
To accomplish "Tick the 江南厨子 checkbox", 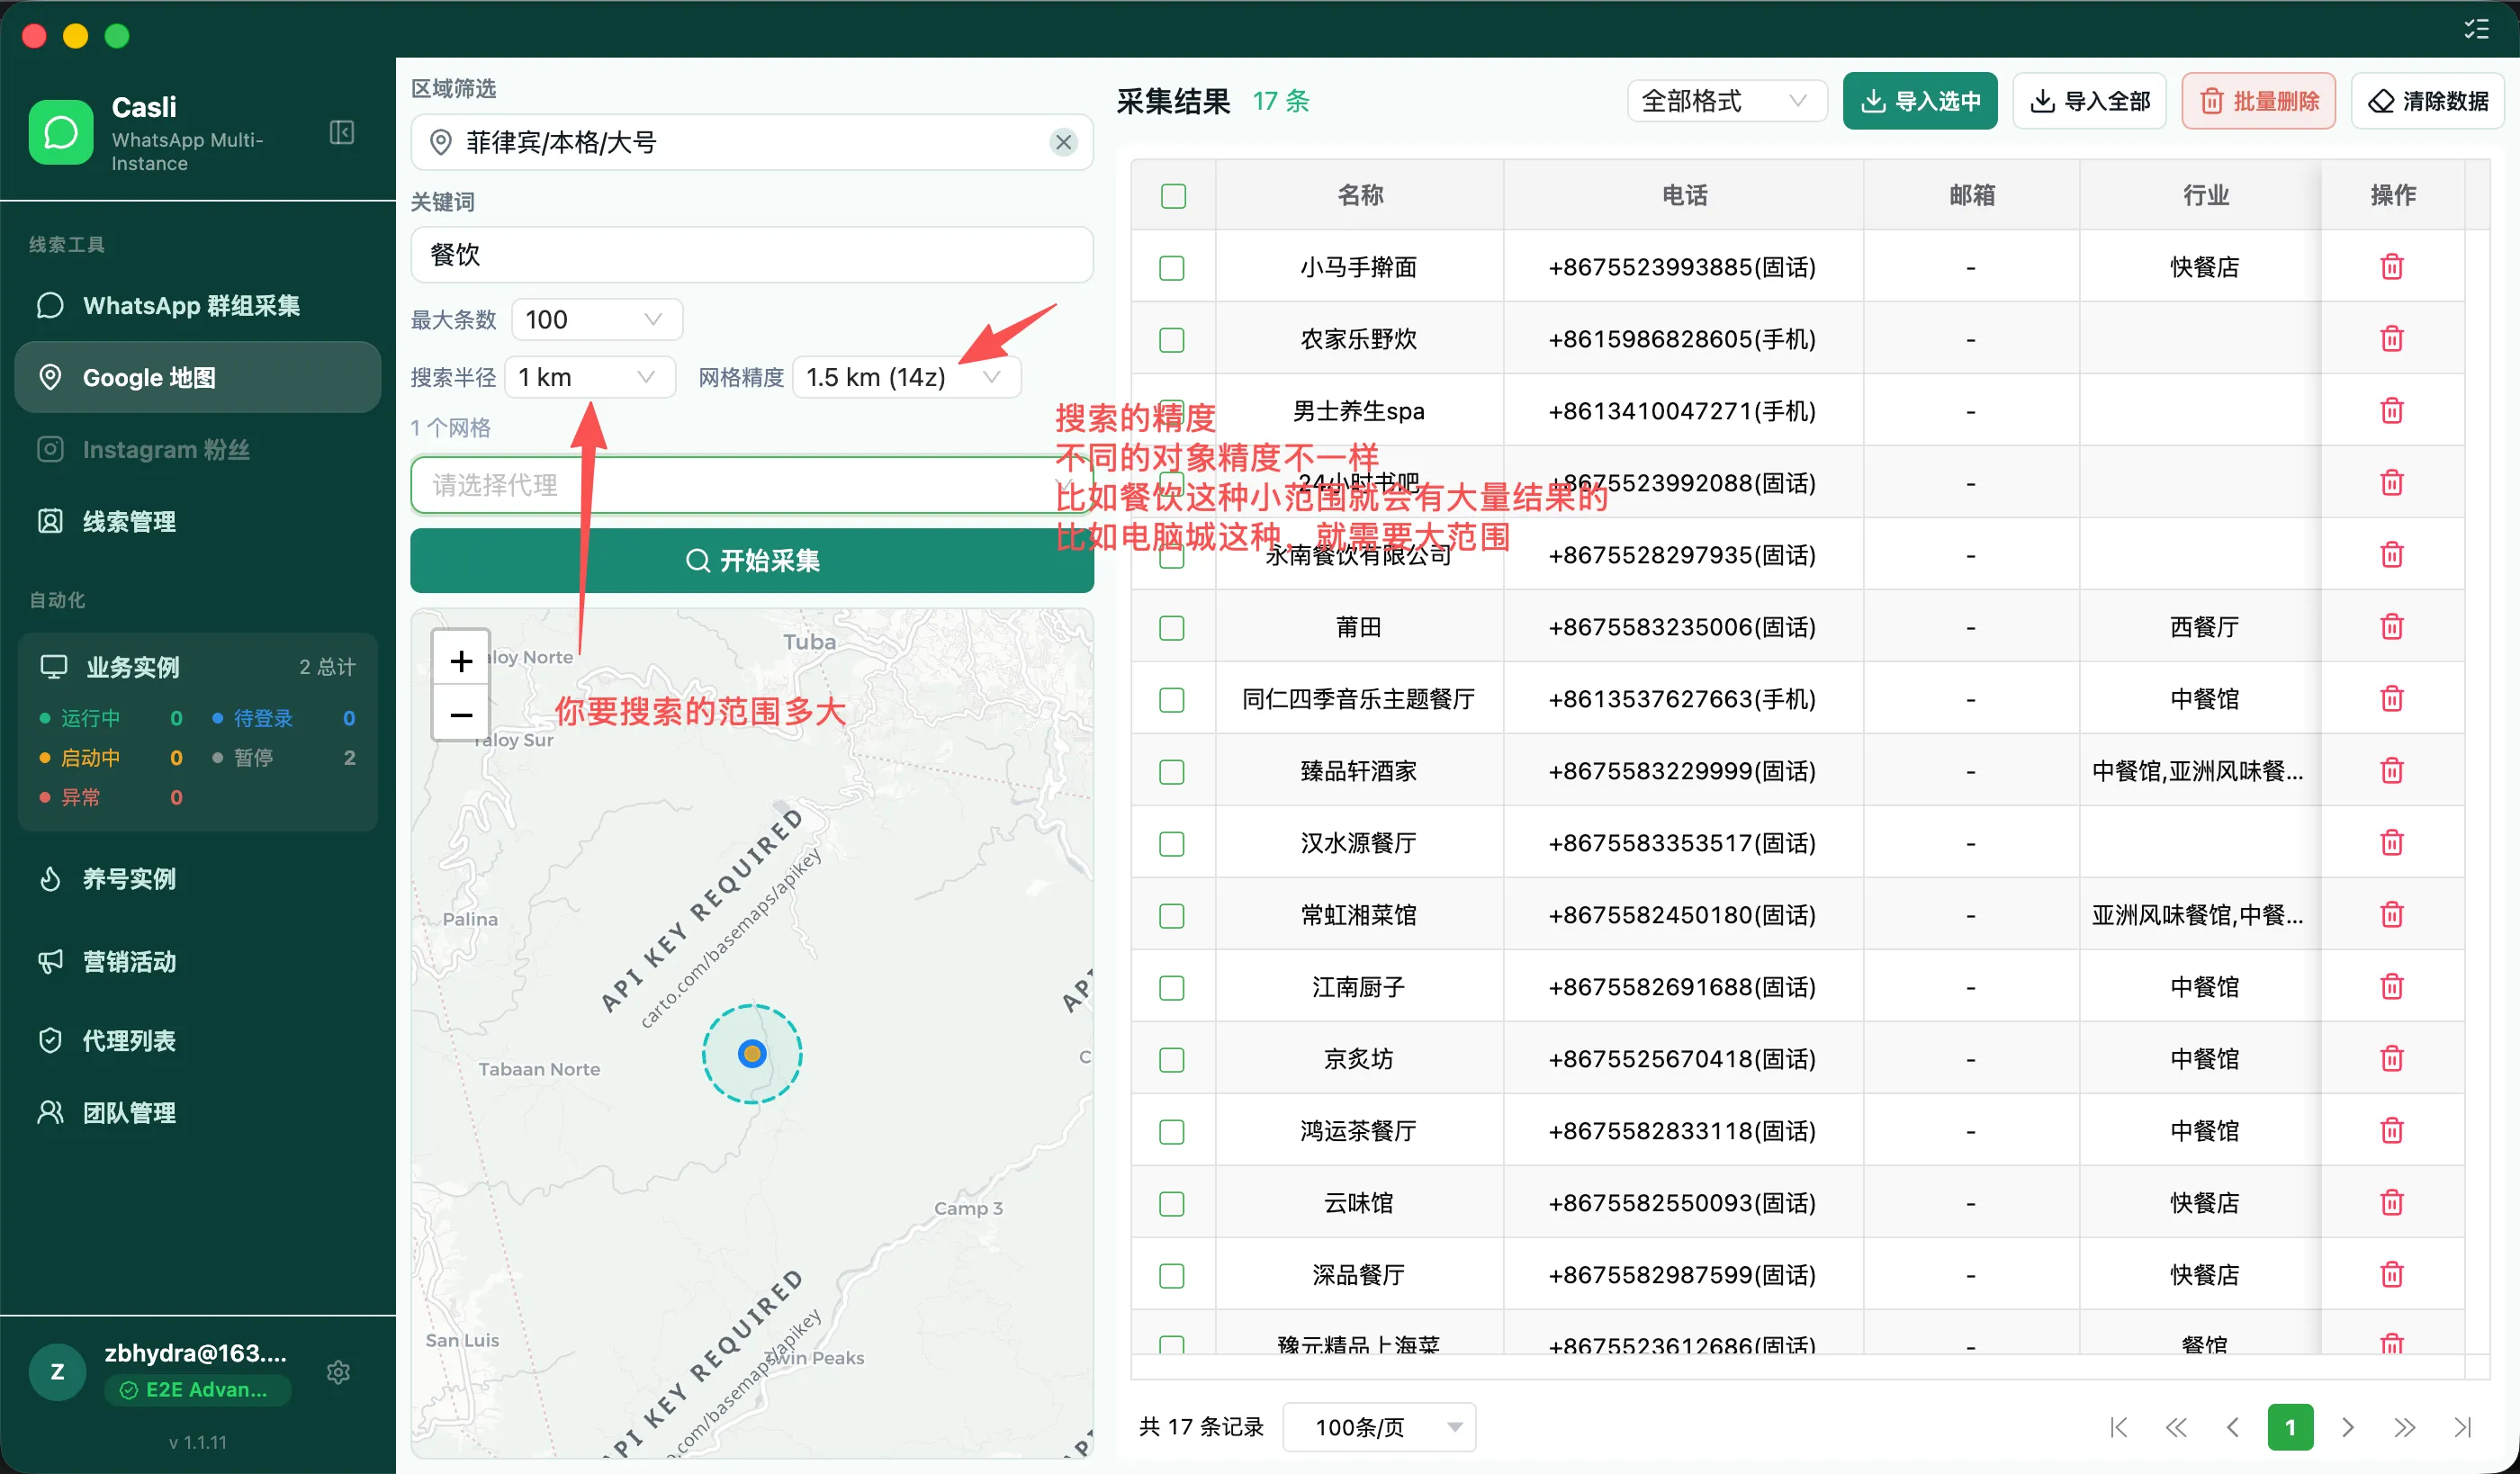I will pos(1171,988).
